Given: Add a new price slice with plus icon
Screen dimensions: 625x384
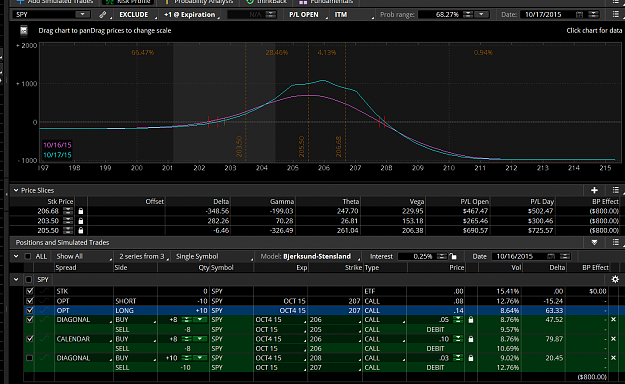Looking at the screenshot, I should click(x=594, y=190).
